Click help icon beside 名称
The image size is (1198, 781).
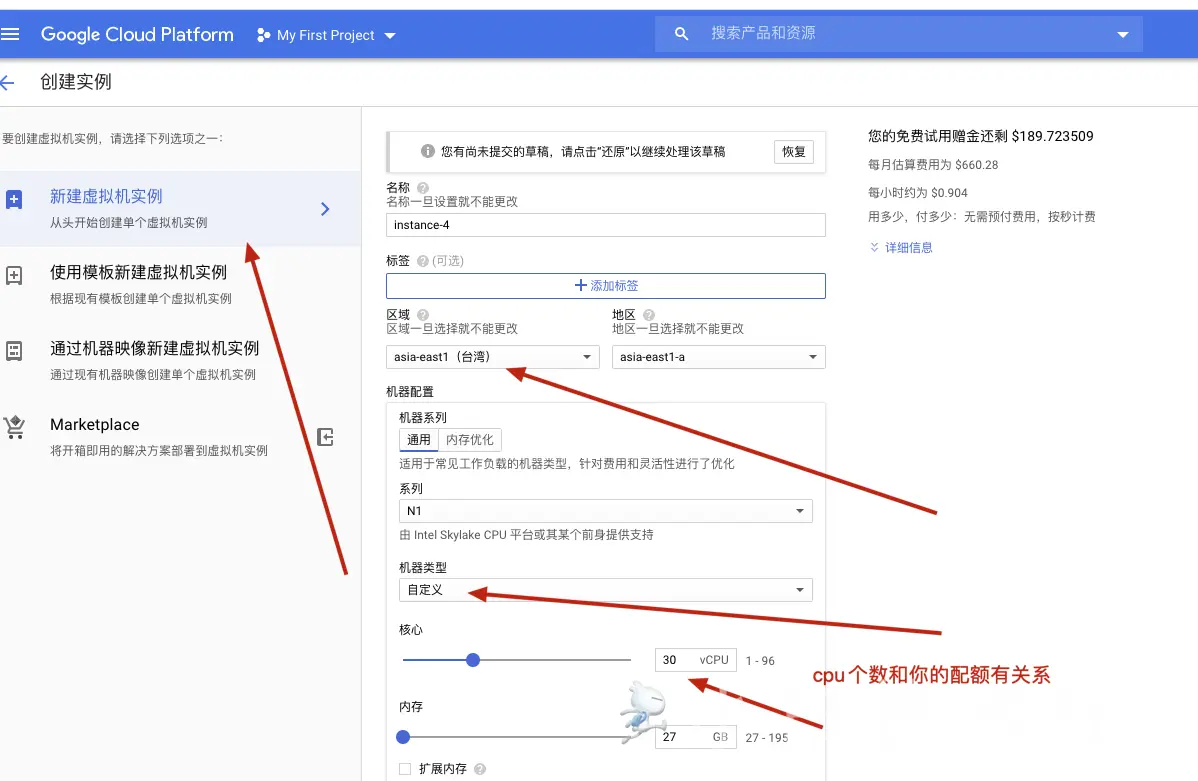point(423,188)
